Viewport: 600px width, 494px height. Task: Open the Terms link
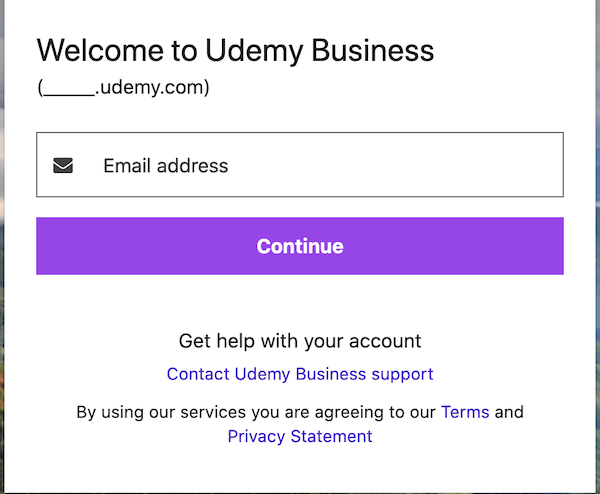[465, 412]
